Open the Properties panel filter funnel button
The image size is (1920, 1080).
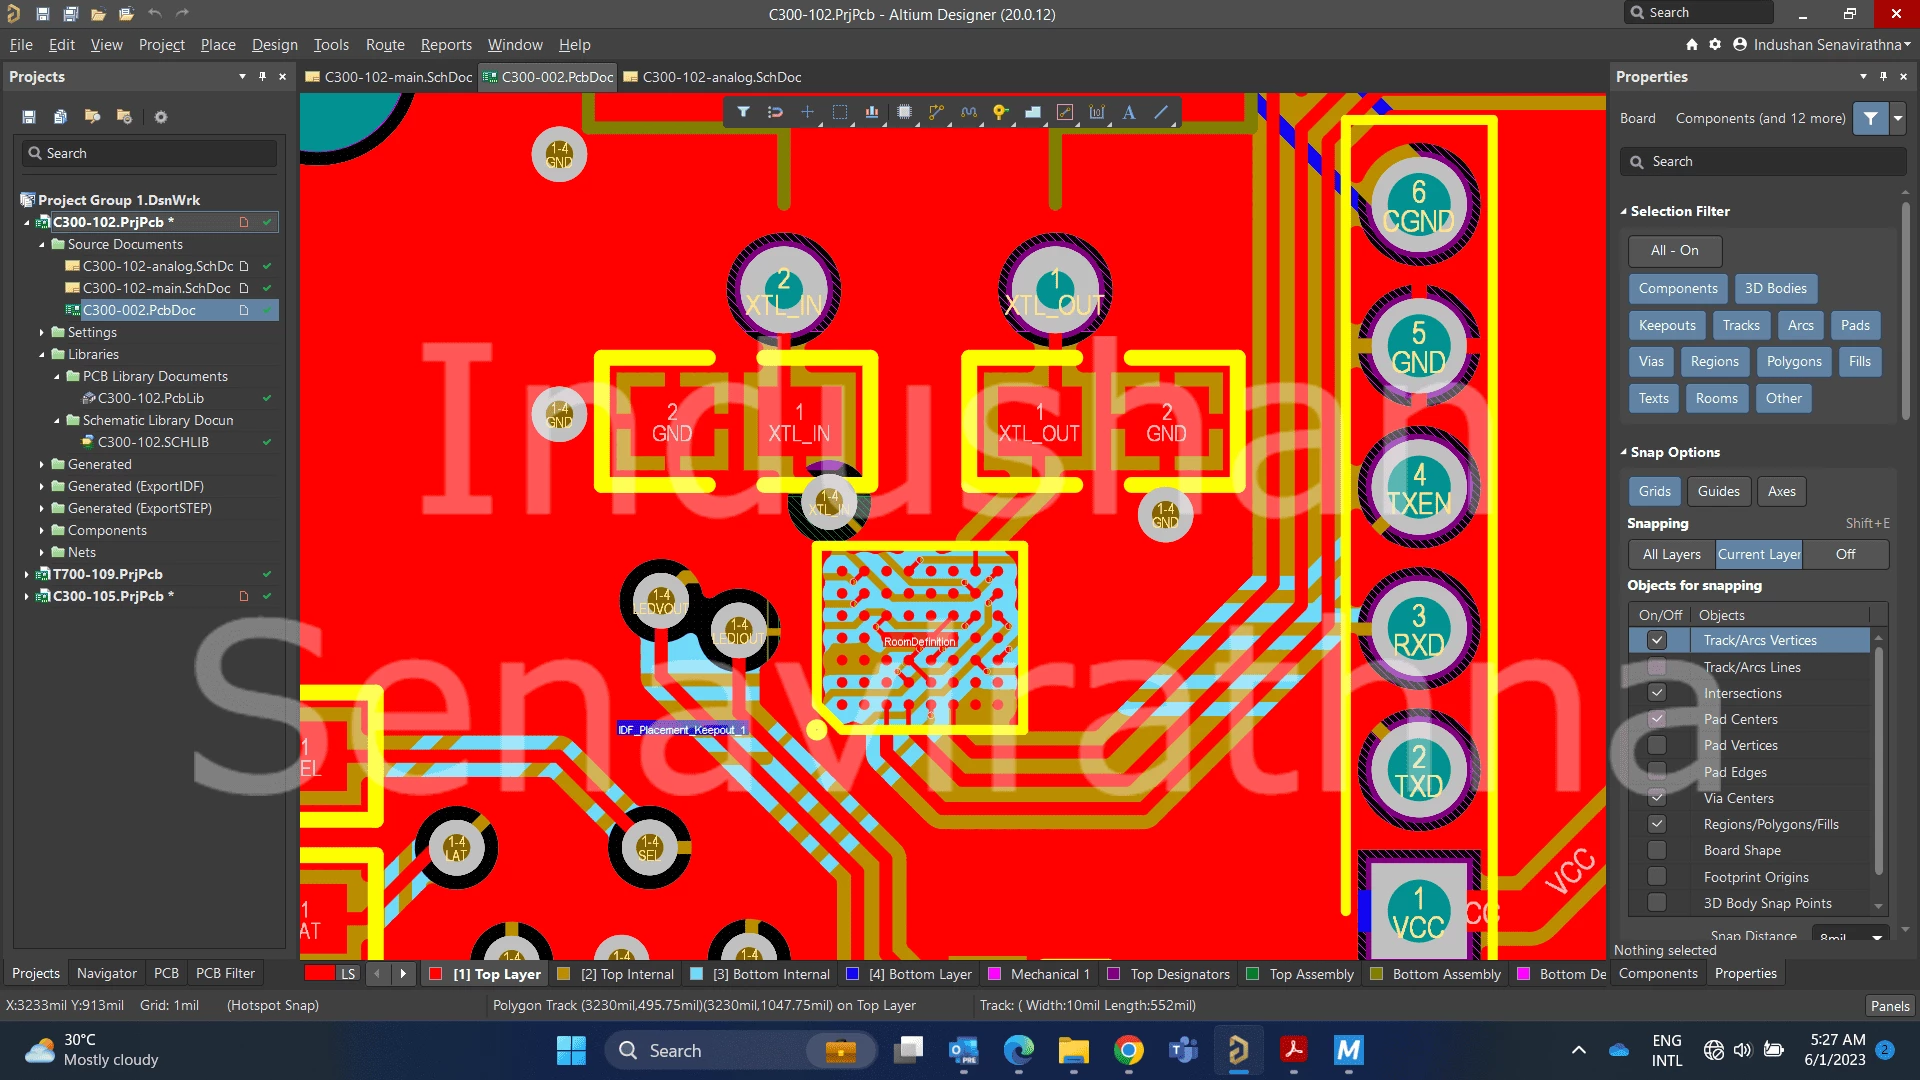point(1870,118)
